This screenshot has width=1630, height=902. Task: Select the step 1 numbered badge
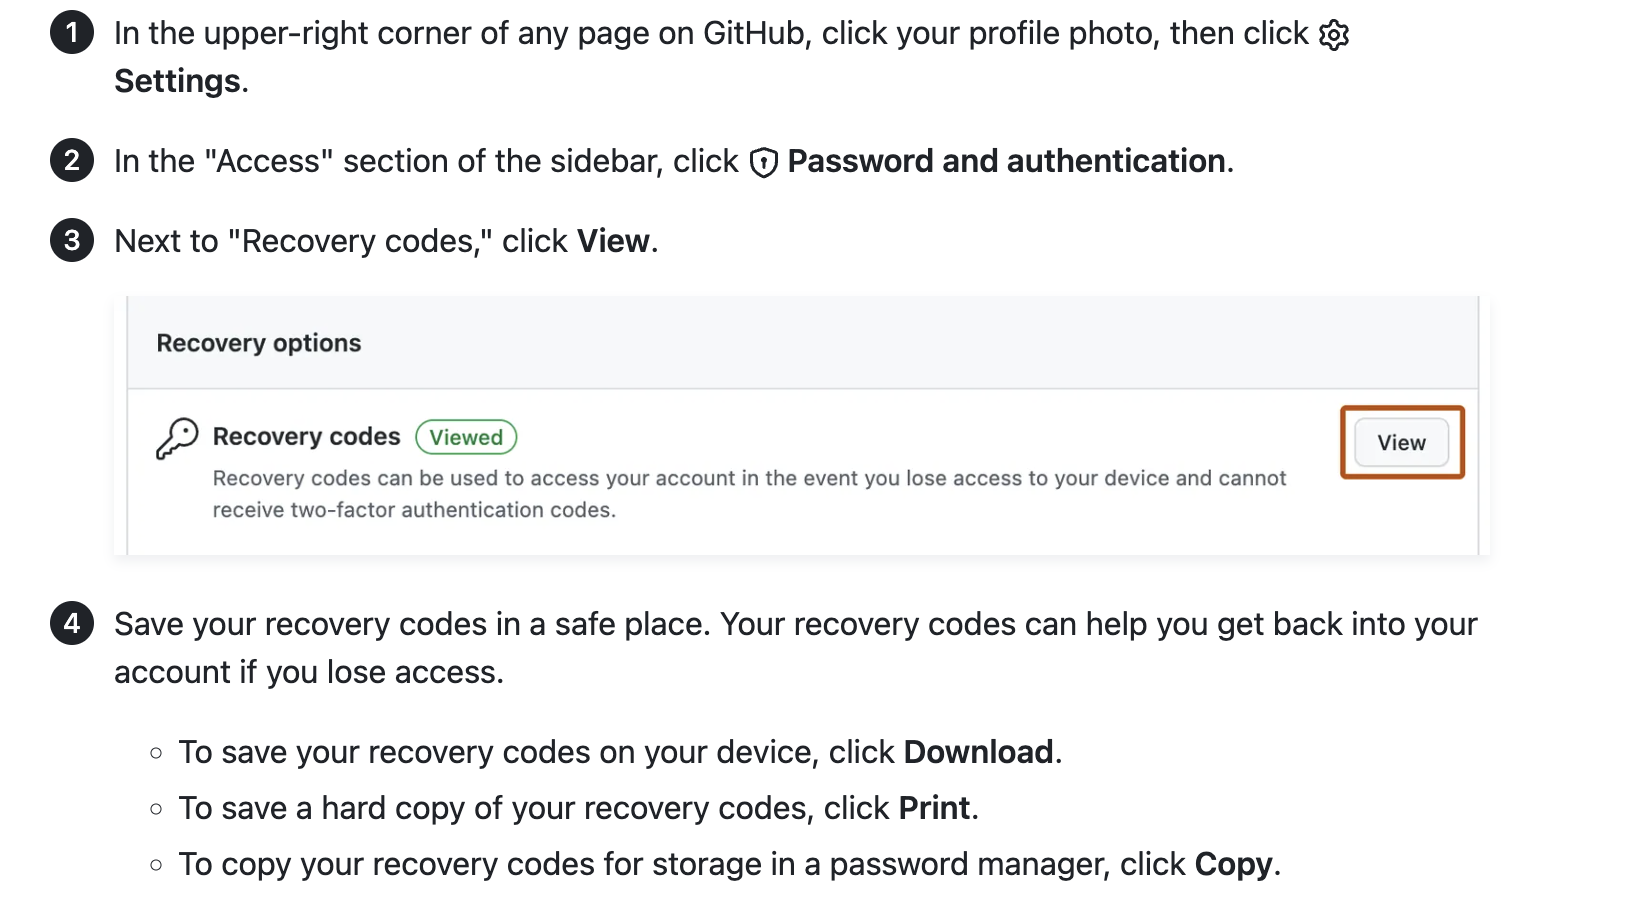(x=71, y=33)
